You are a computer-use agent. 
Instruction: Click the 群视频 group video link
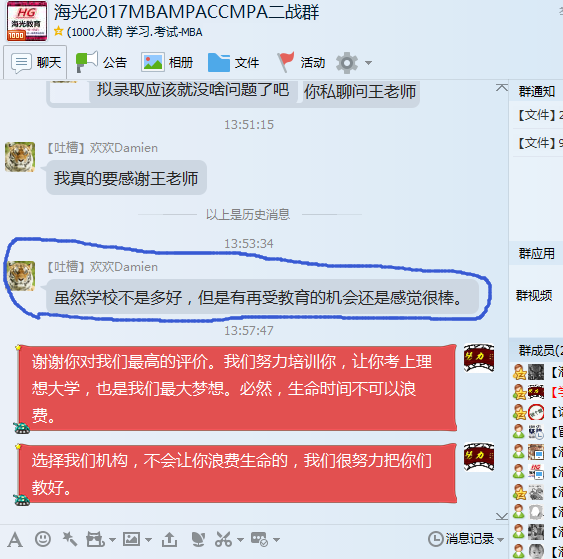click(x=534, y=295)
